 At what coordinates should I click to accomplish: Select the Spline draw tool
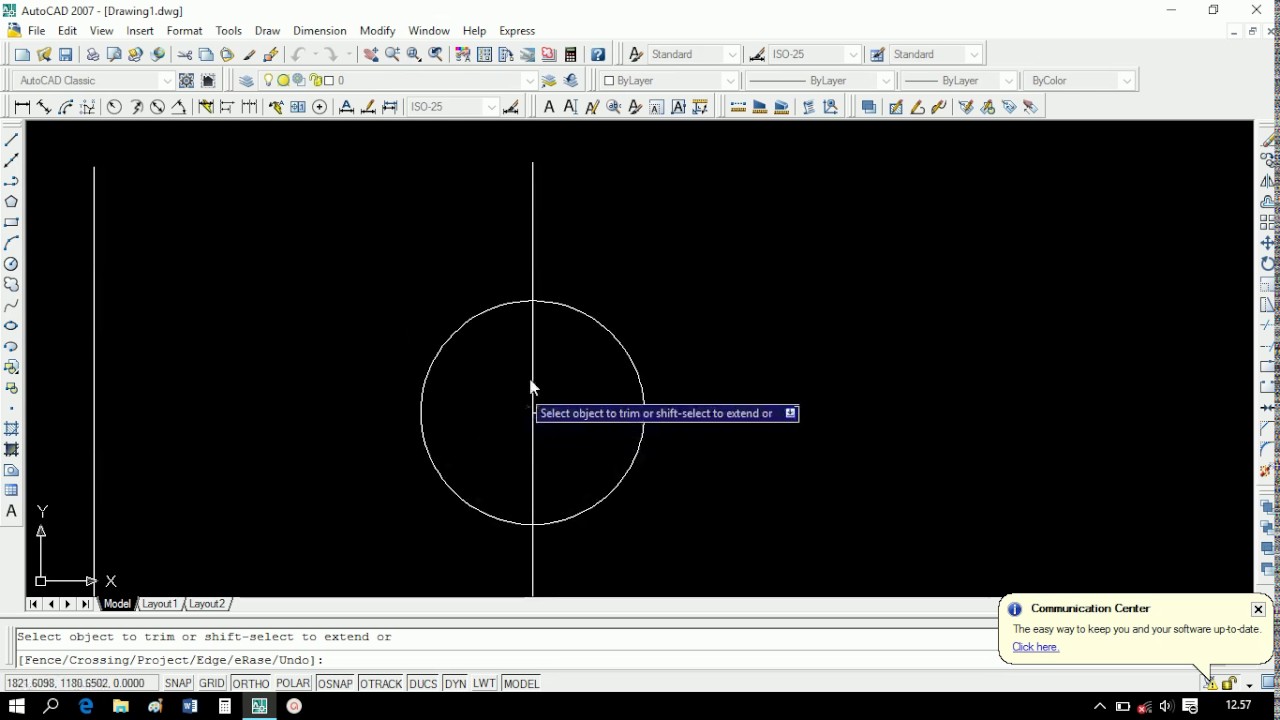[x=12, y=305]
